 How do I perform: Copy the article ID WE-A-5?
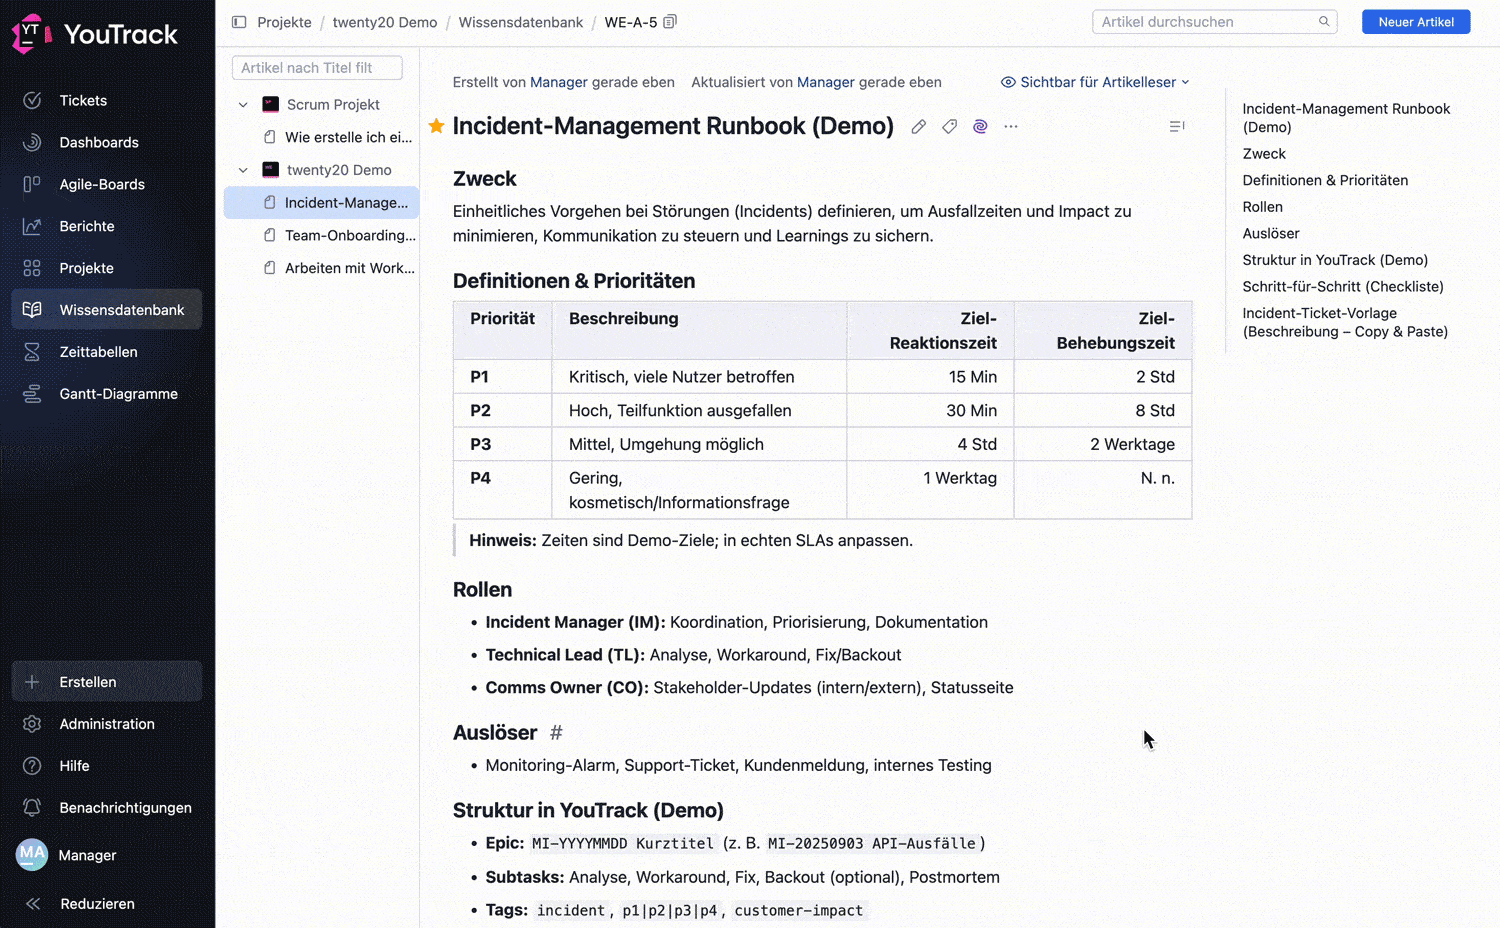point(670,22)
